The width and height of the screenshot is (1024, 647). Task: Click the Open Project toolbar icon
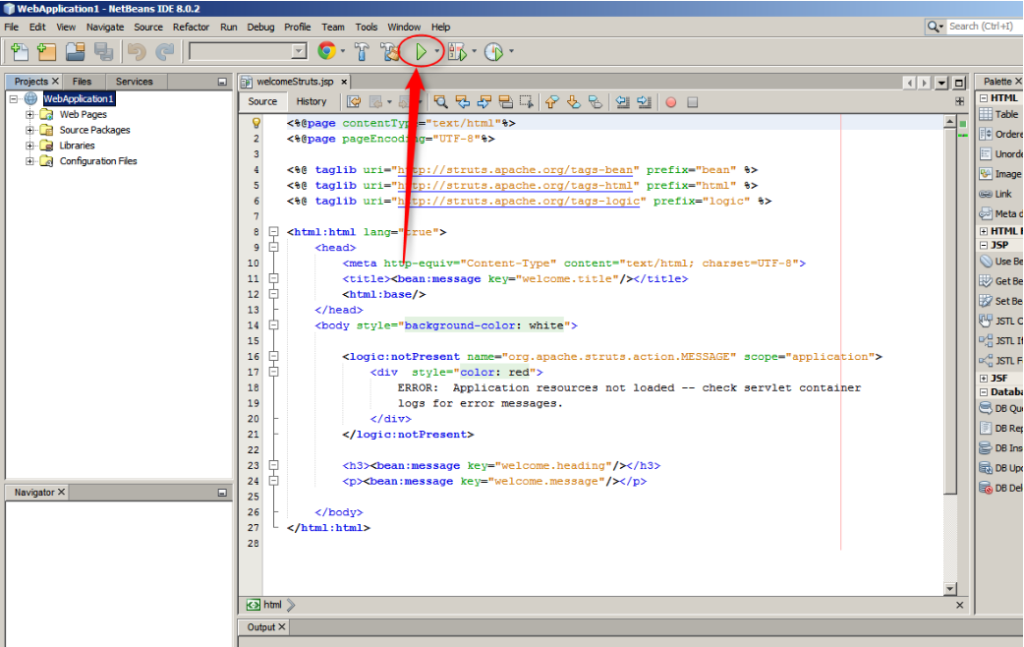tap(75, 51)
